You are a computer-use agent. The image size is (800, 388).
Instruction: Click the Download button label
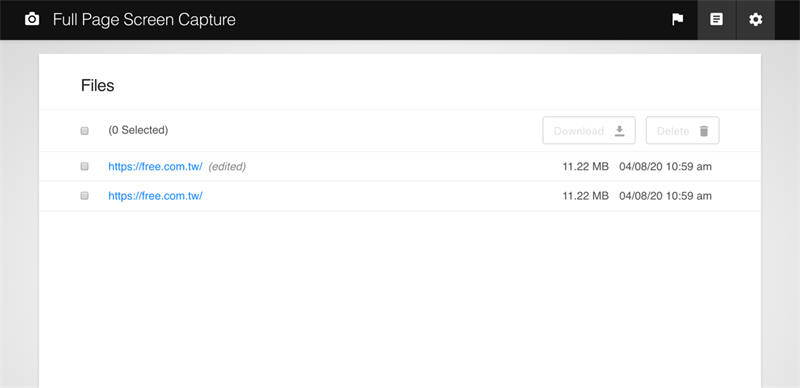coord(579,131)
